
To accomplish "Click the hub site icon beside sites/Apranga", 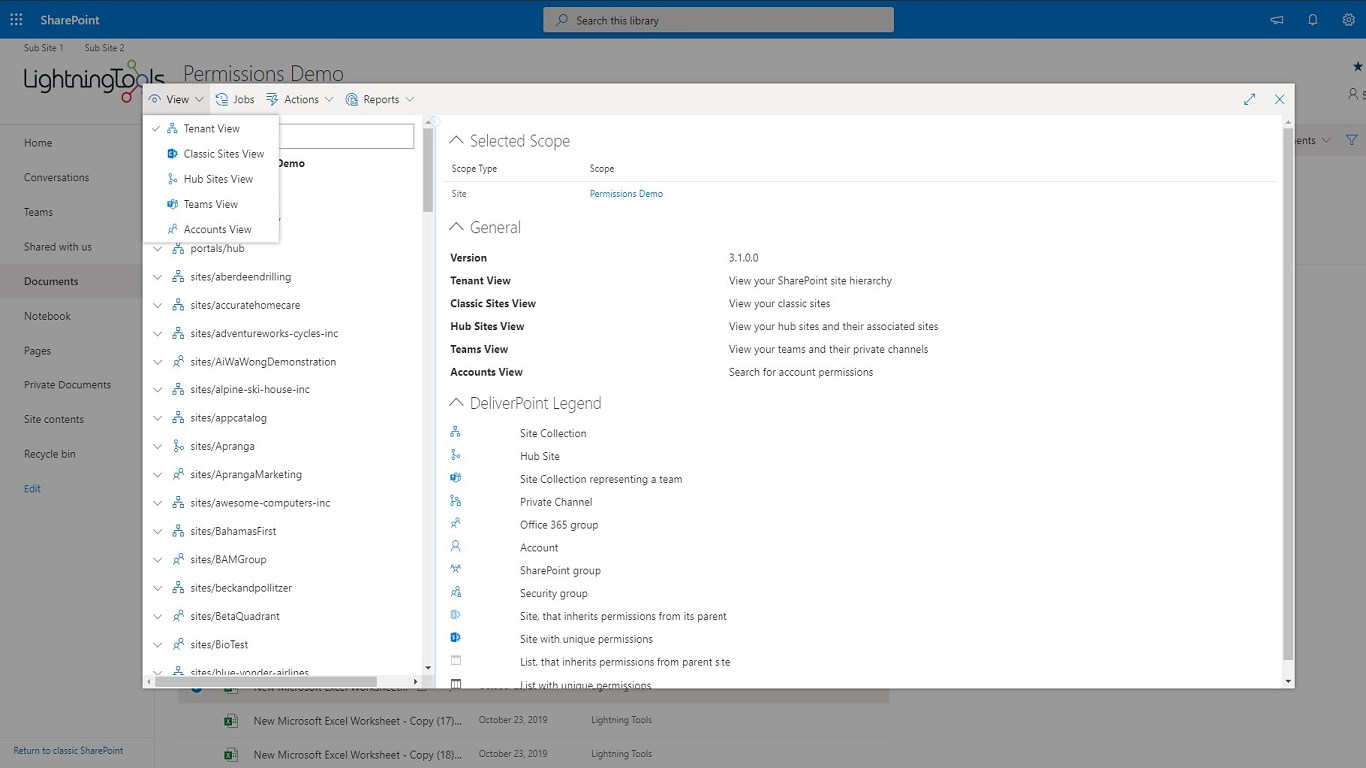I will 178,446.
